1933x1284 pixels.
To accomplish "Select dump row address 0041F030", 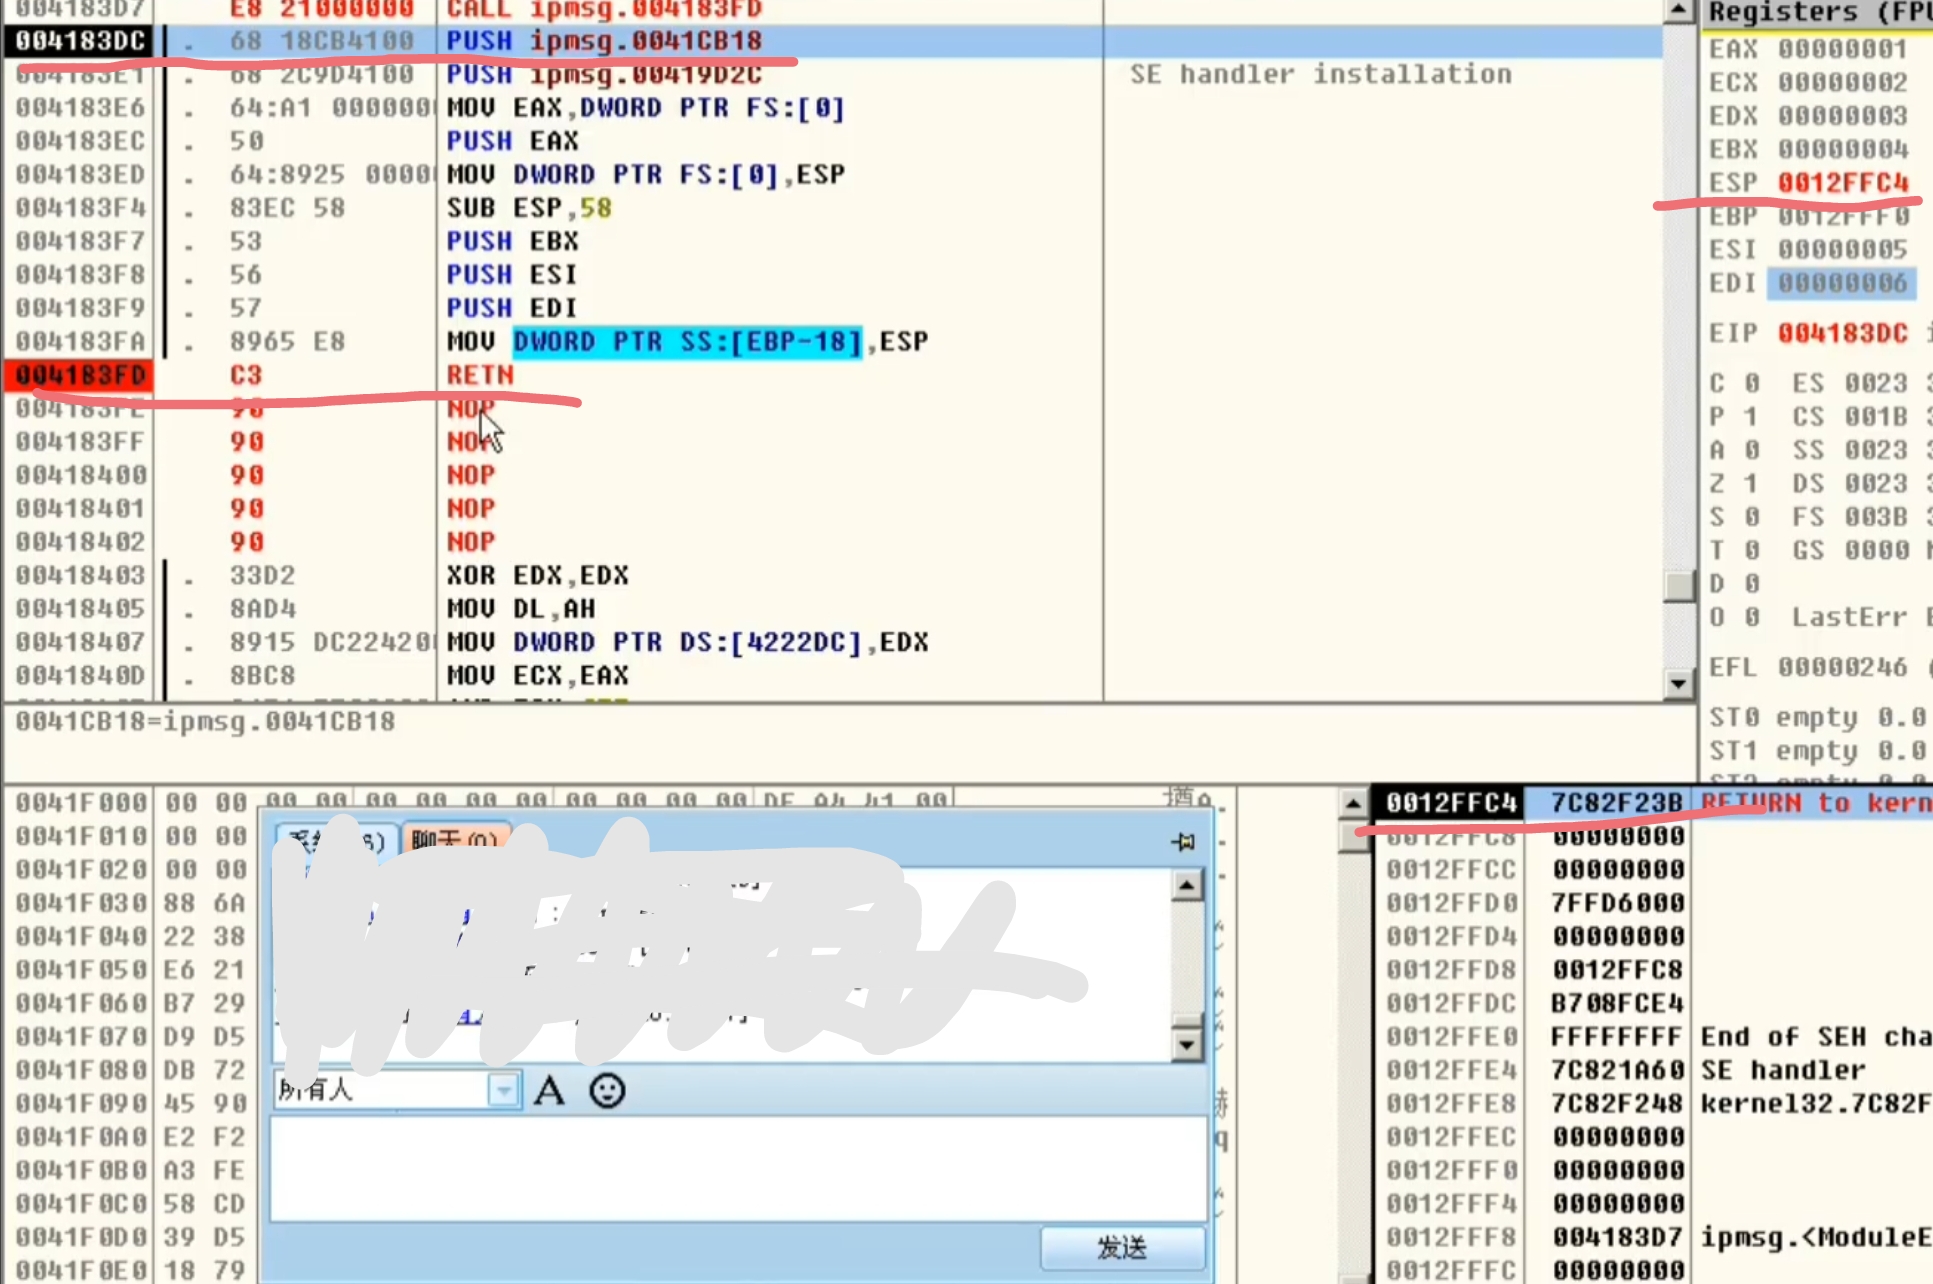I will click(x=81, y=903).
